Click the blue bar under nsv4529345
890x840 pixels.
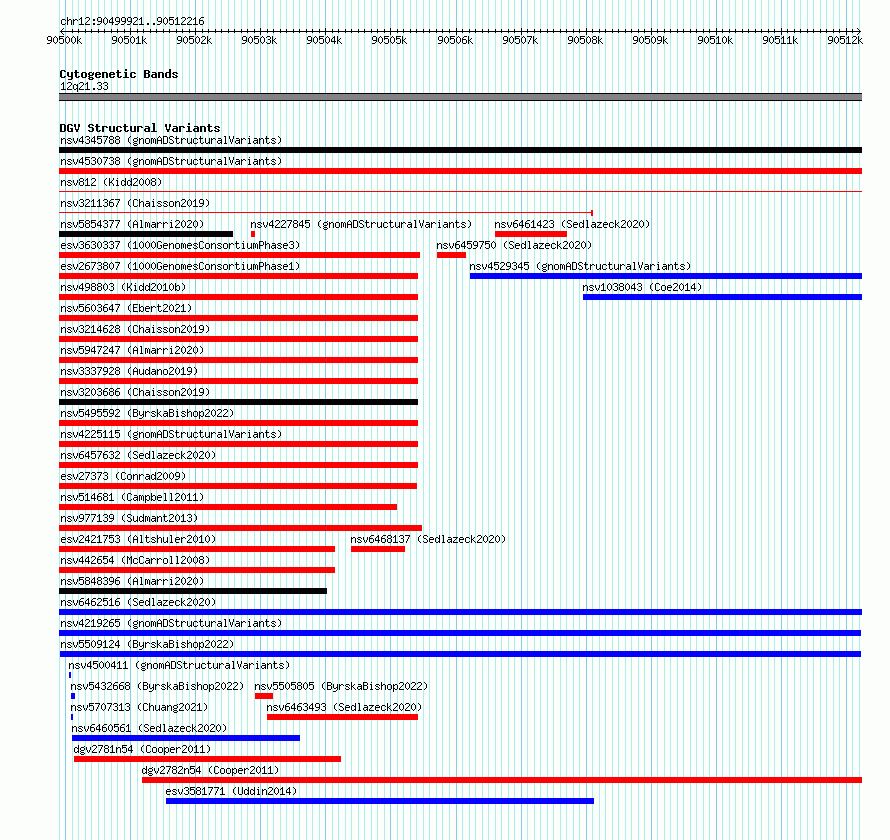666,276
